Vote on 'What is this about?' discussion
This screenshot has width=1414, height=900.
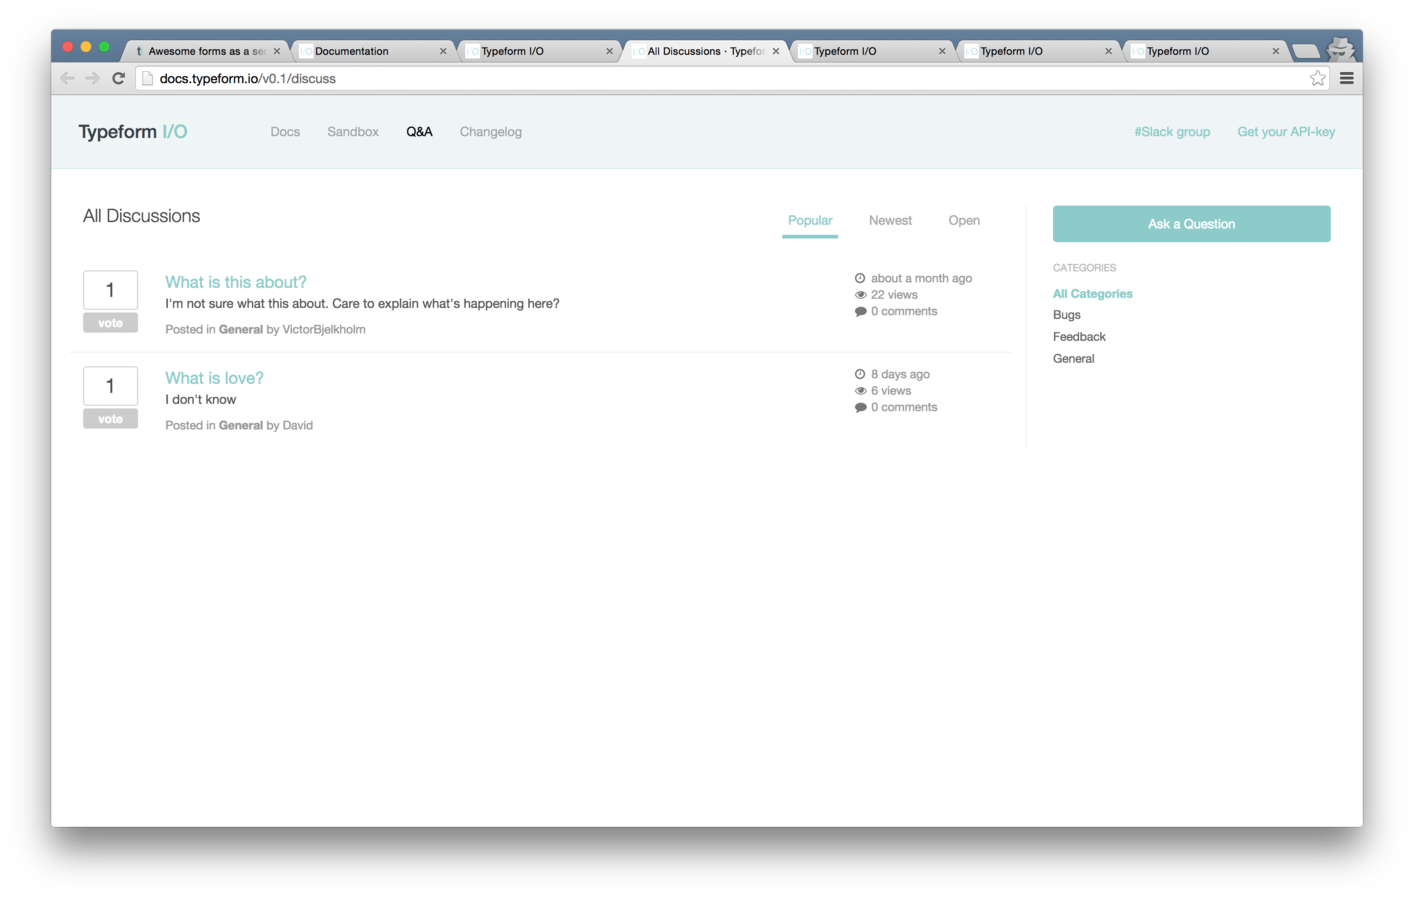pyautogui.click(x=110, y=323)
